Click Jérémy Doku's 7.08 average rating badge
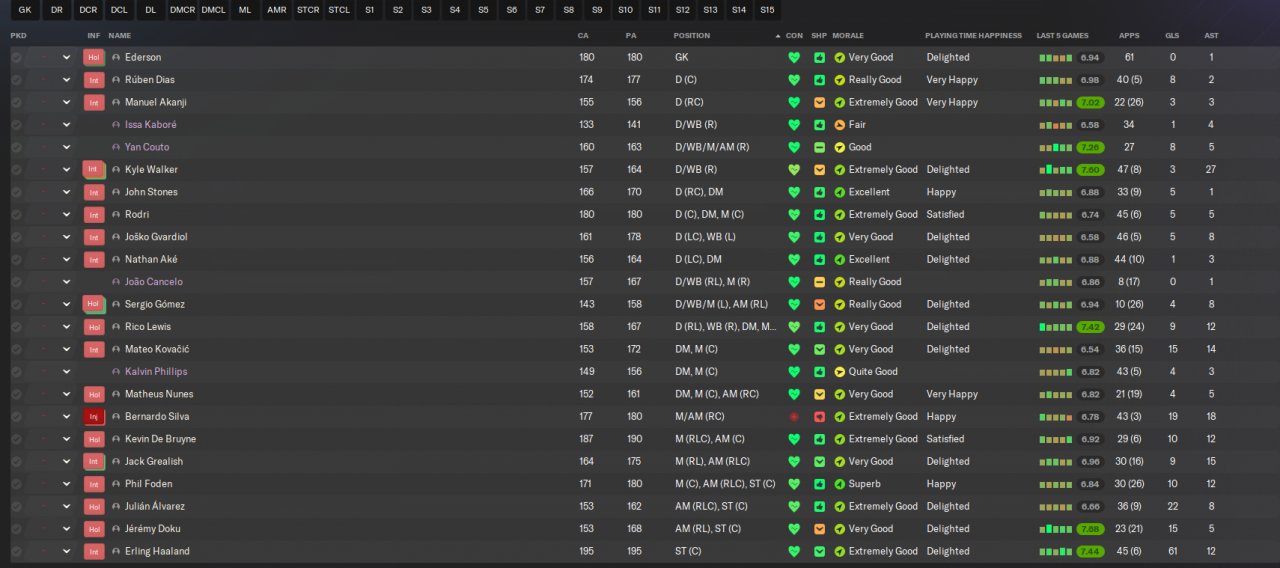 [x=1091, y=529]
